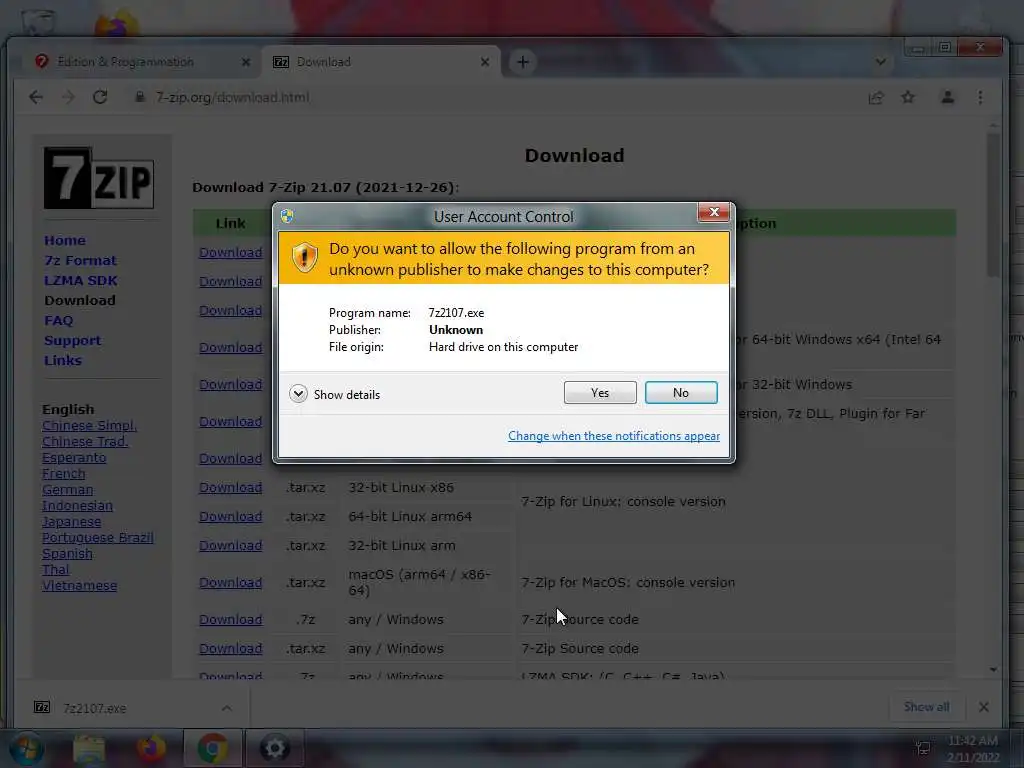The height and width of the screenshot is (768, 1024).
Task: Open a new Chrome tab
Action: click(x=522, y=62)
